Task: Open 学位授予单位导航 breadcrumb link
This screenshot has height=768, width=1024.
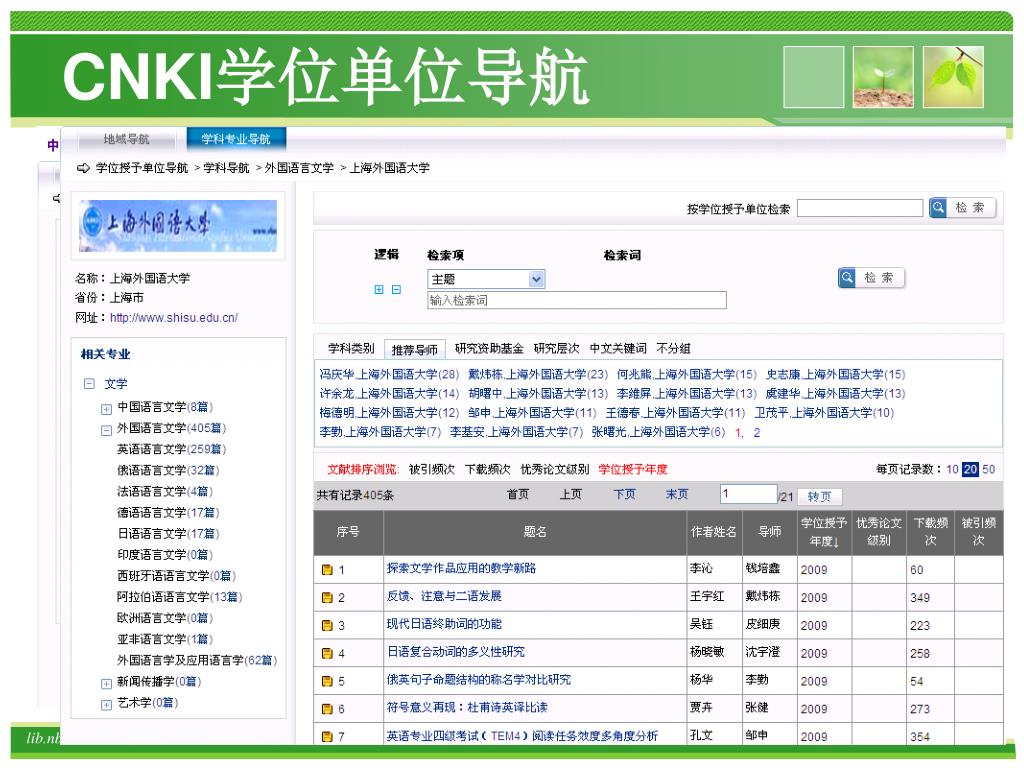Action: [142, 168]
